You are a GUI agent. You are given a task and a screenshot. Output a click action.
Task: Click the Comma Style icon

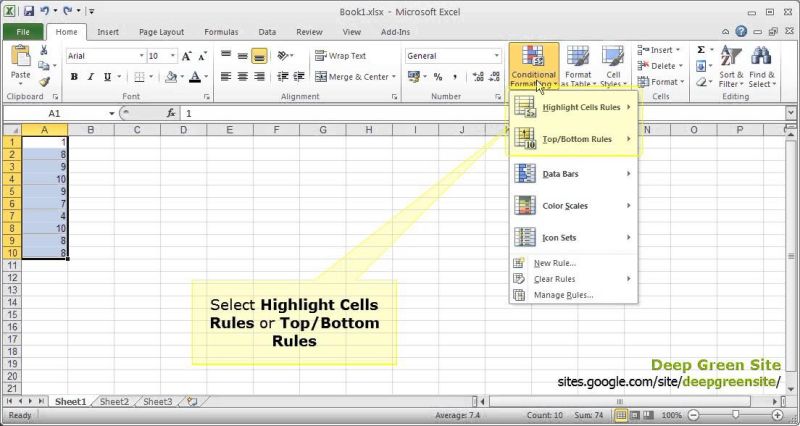click(x=455, y=77)
